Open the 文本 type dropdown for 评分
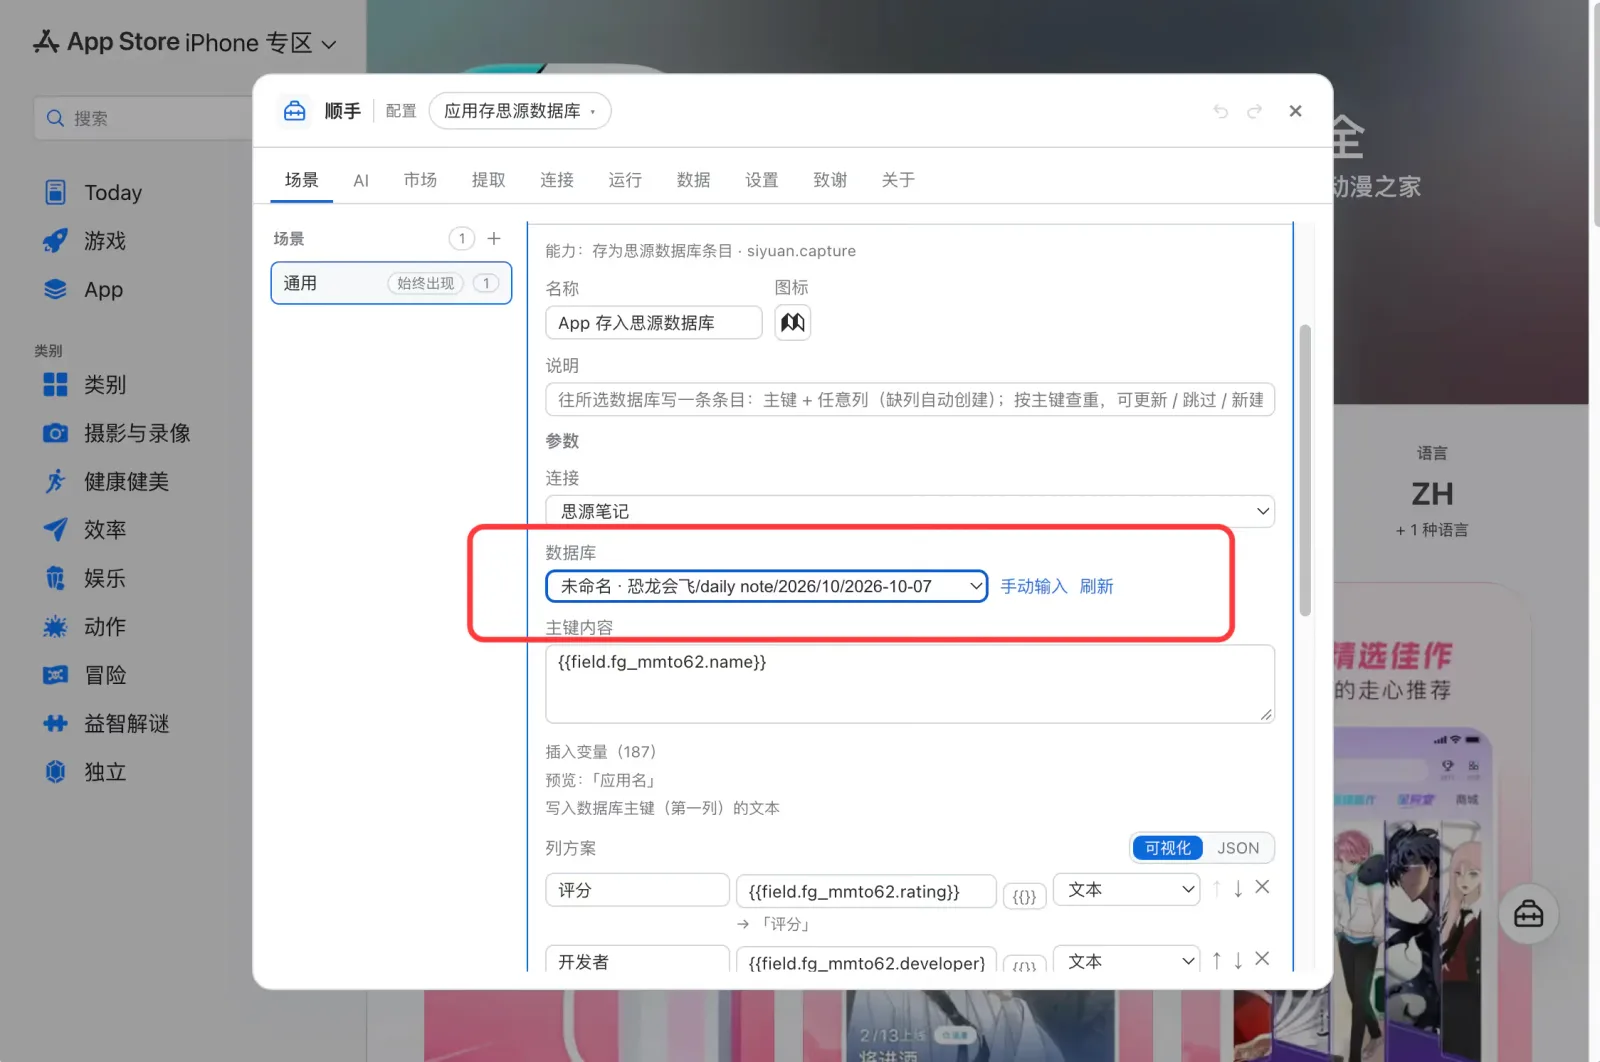Viewport: 1600px width, 1062px height. pos(1127,889)
